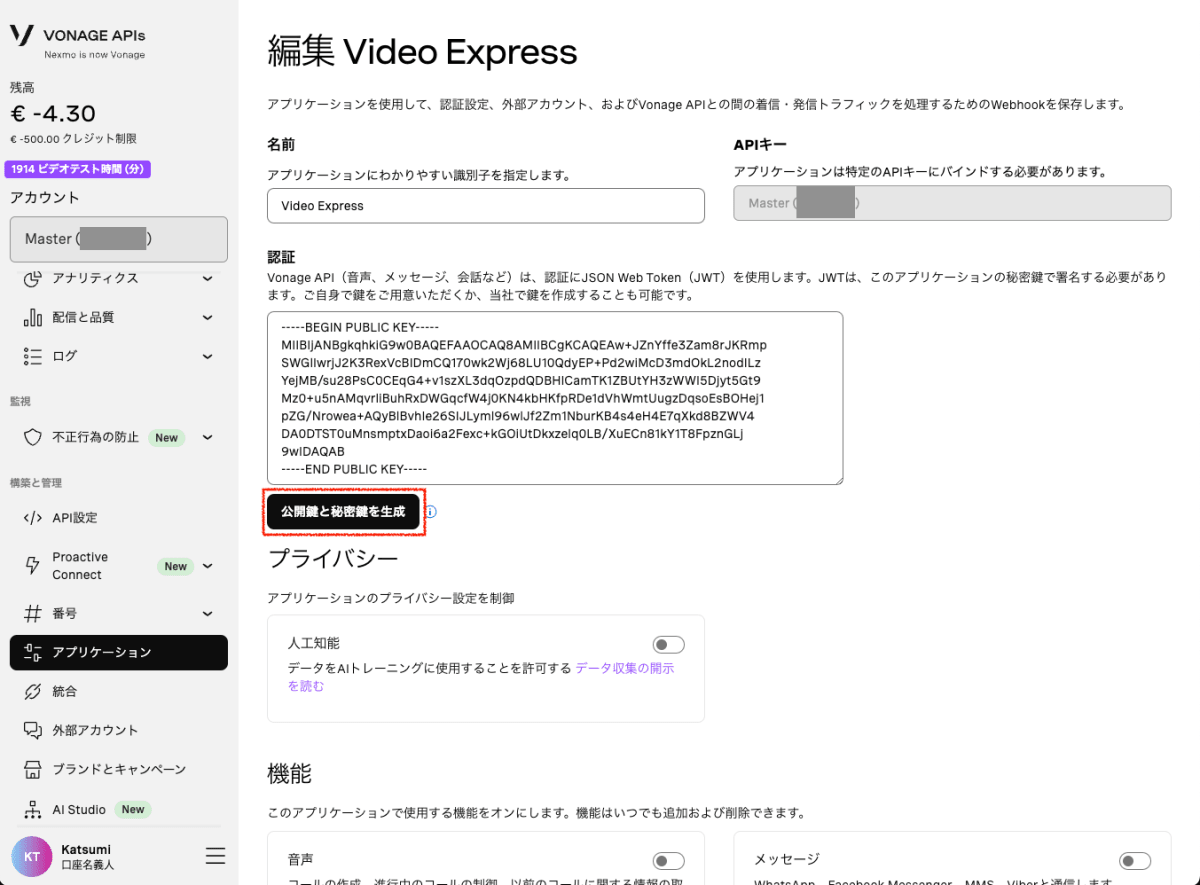Click the Vonage logo icon

point(22,34)
